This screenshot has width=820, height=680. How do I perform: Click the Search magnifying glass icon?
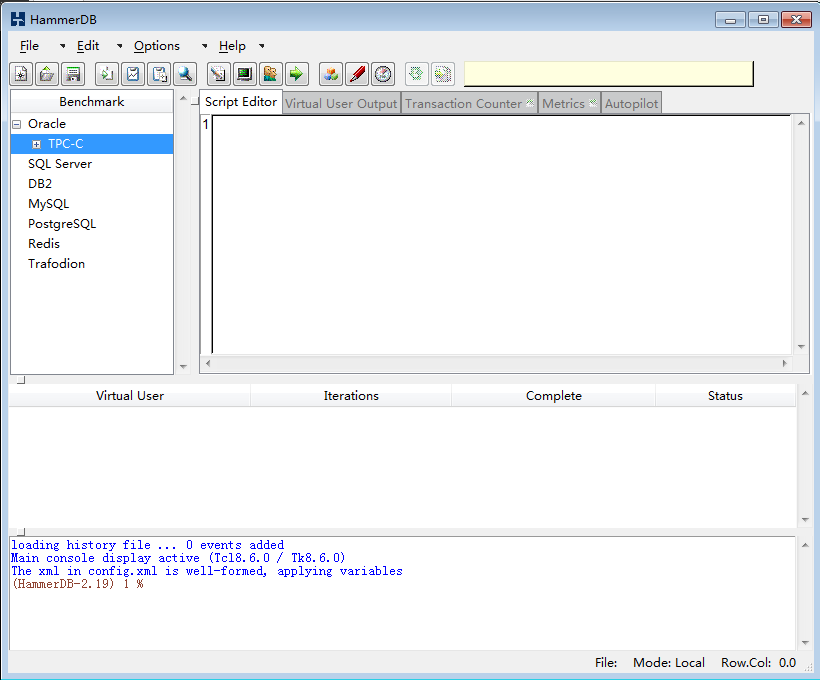(x=185, y=74)
